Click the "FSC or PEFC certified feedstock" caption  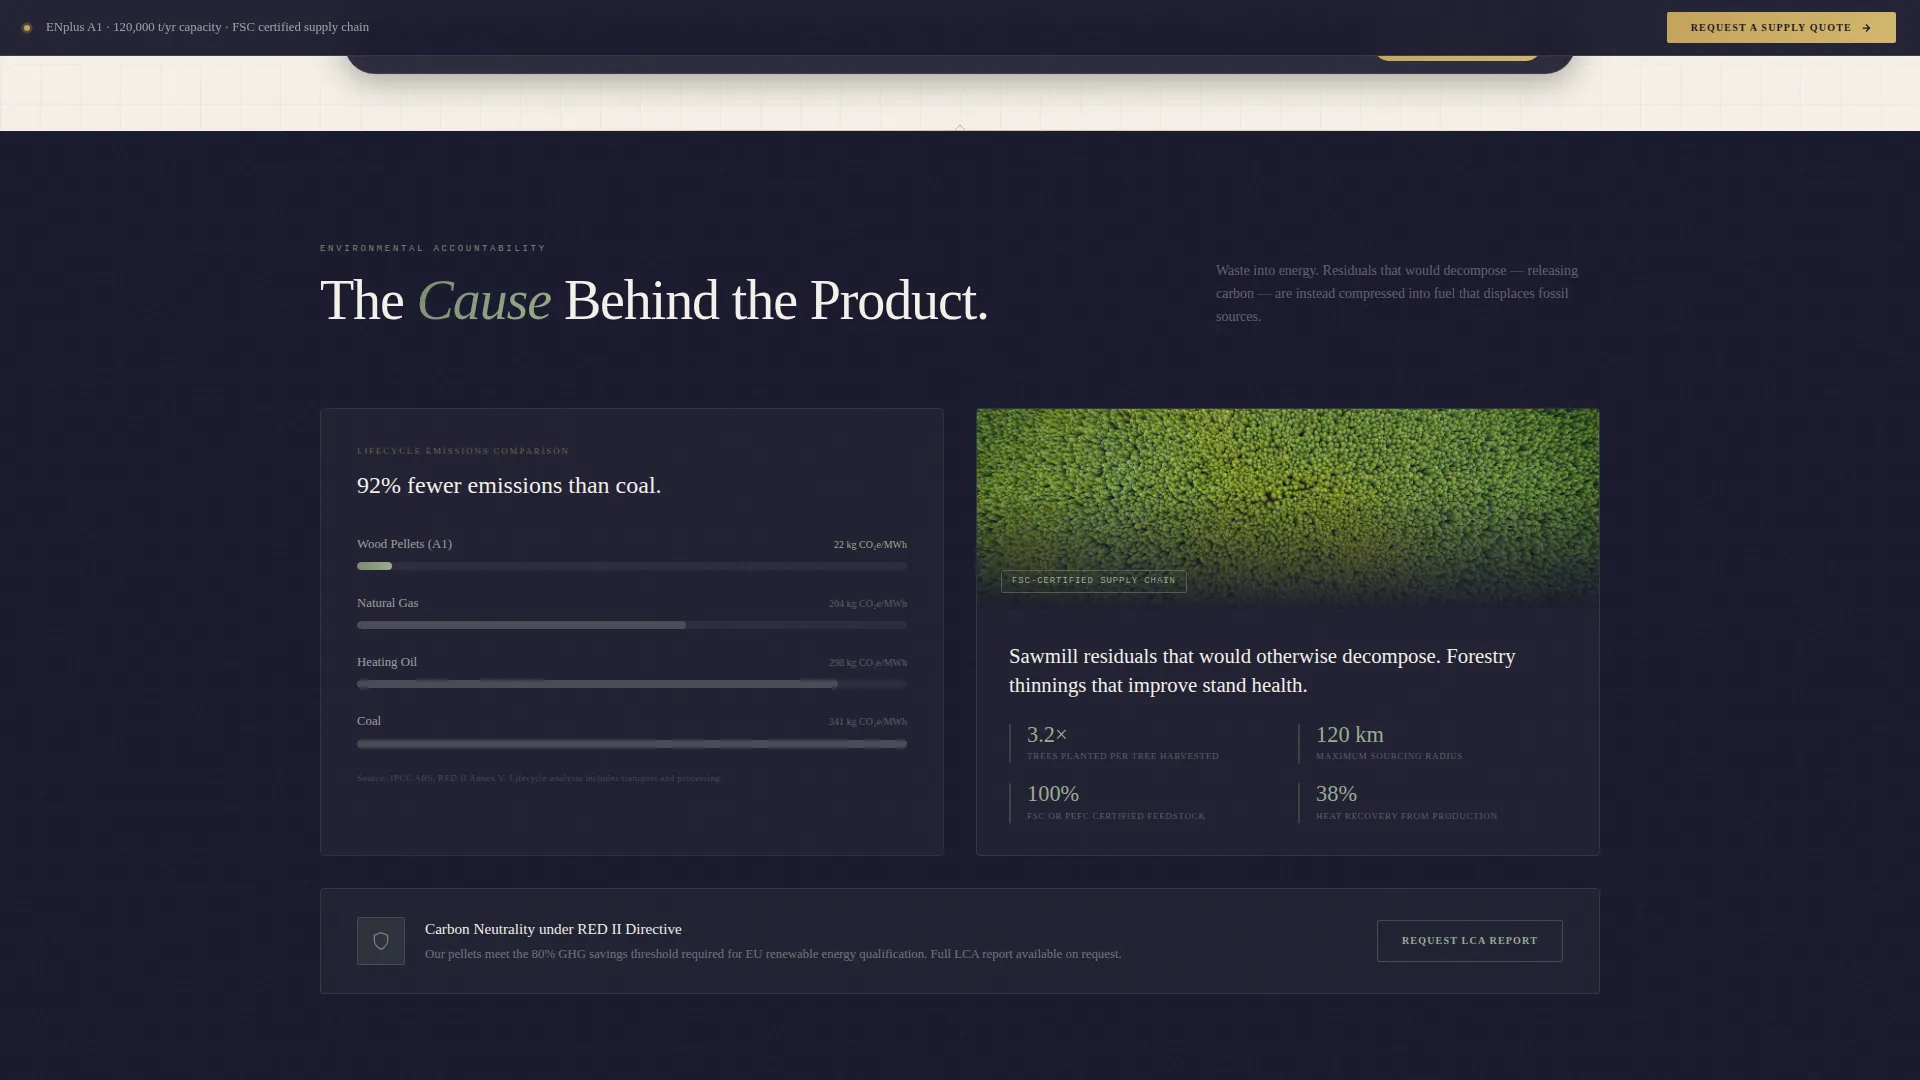point(1116,816)
